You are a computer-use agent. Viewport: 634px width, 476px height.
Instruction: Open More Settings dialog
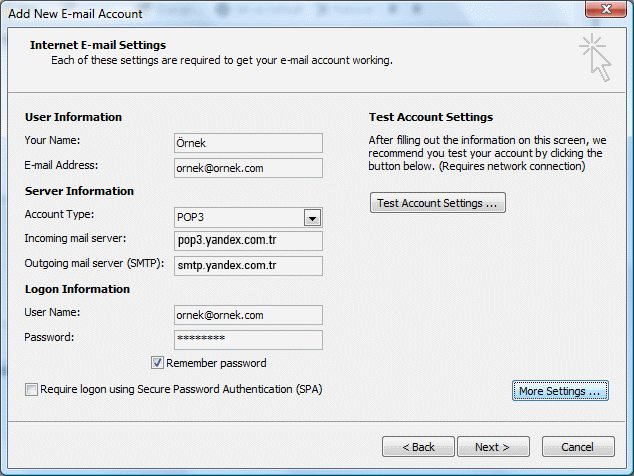[x=560, y=391]
